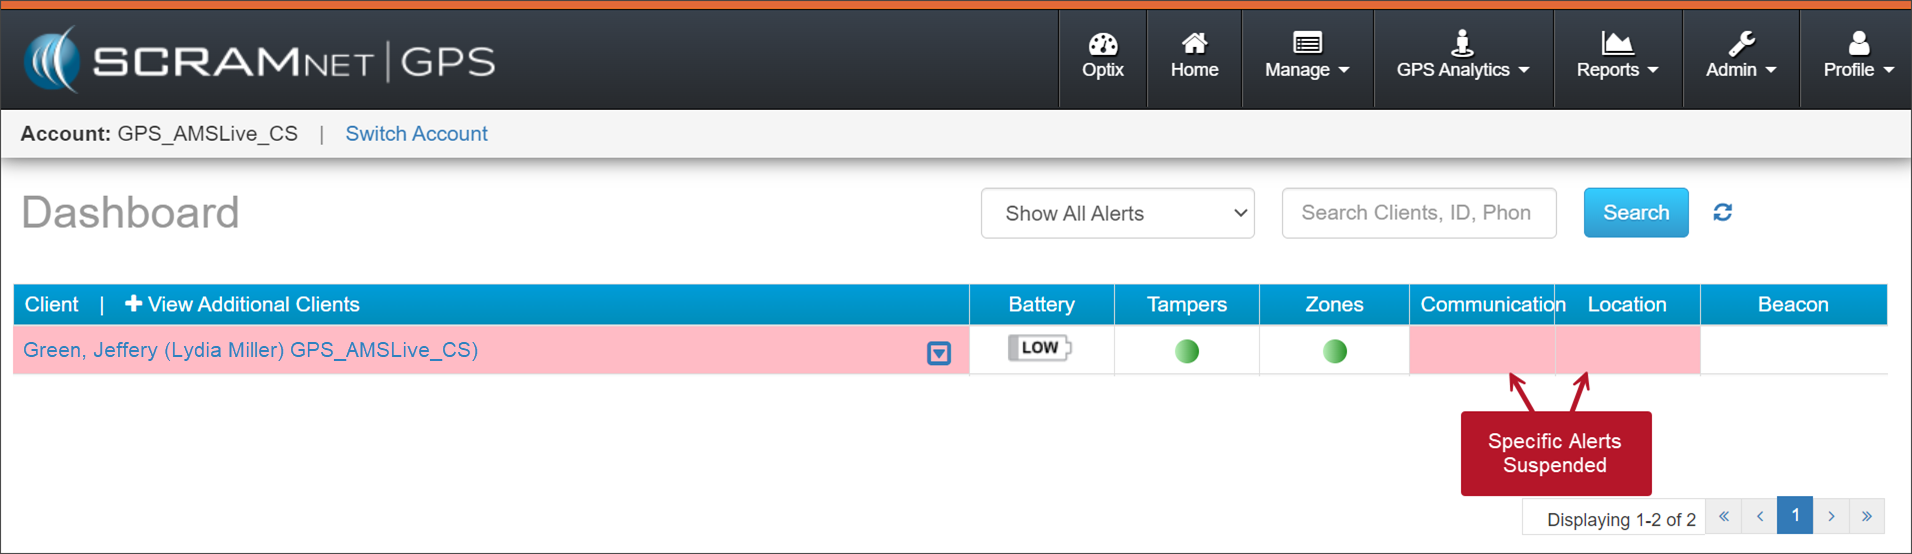Click the Search Clients input field
Screen dimensions: 1912x554
click(1418, 213)
